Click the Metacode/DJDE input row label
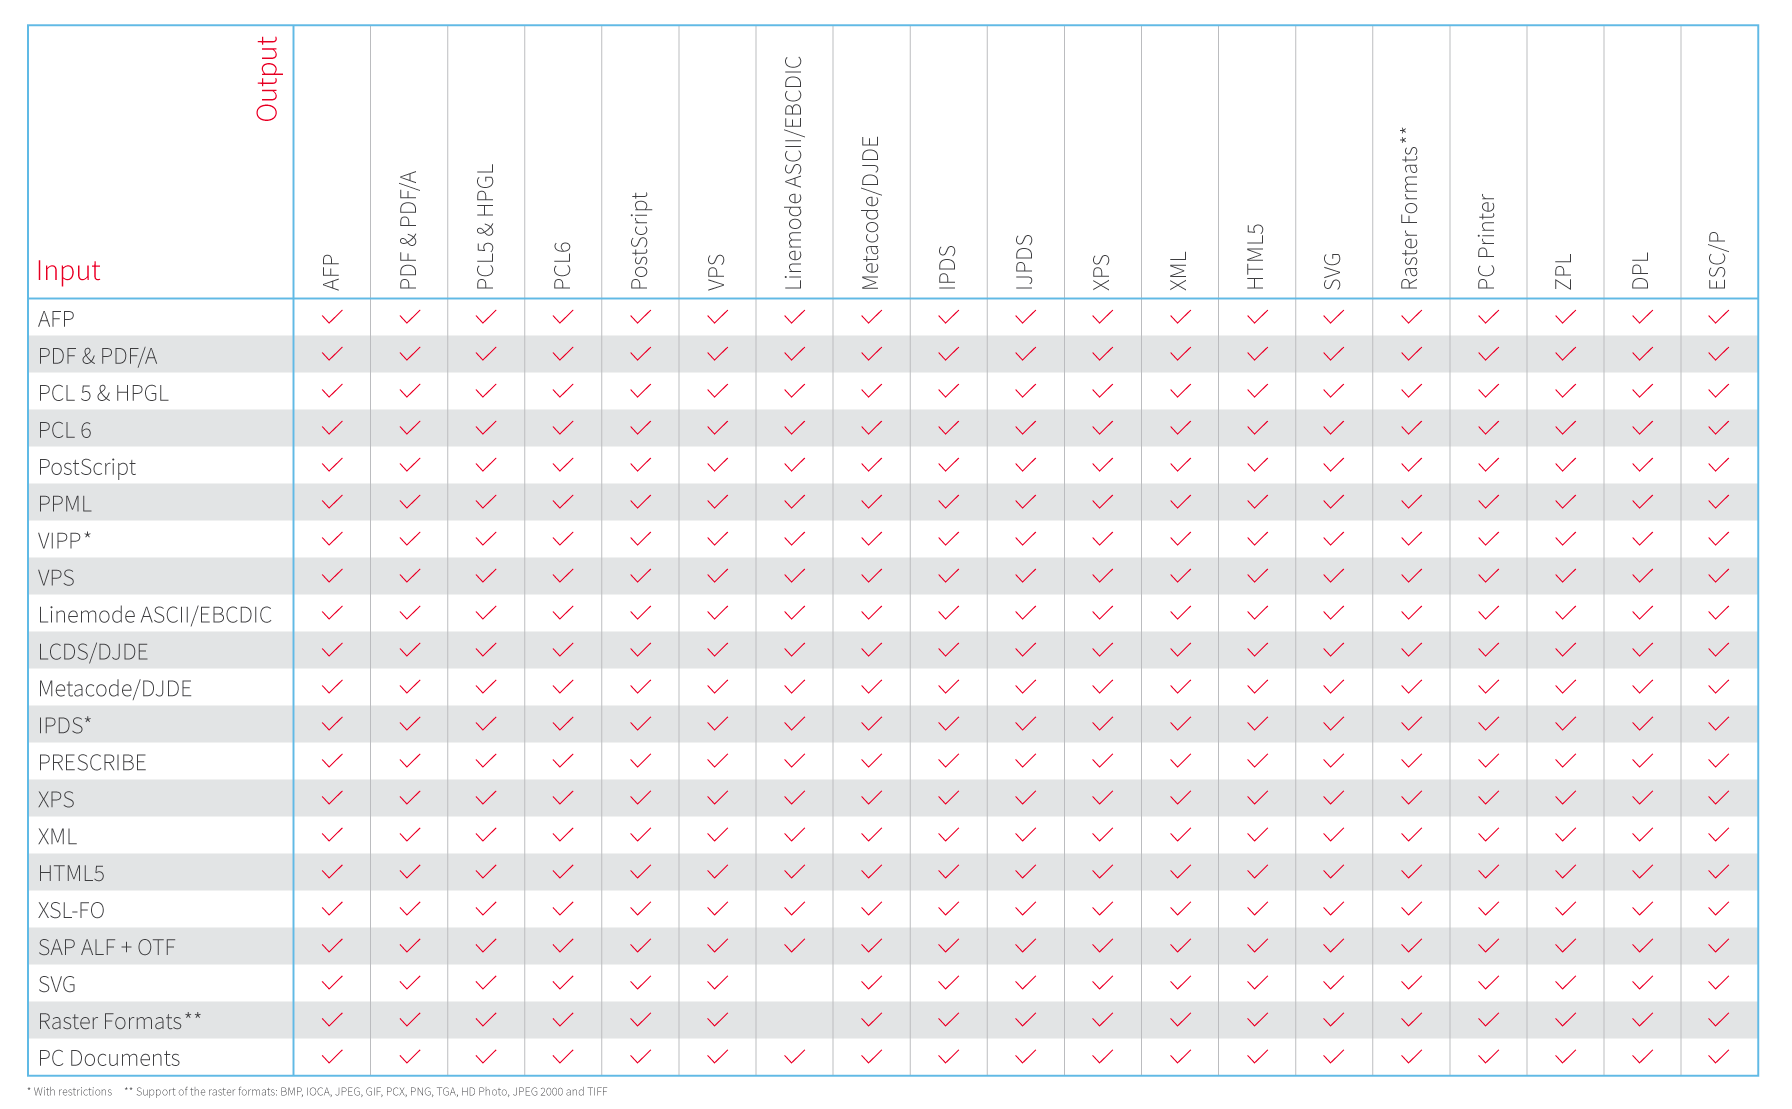The height and width of the screenshot is (1109, 1792). pos(115,689)
